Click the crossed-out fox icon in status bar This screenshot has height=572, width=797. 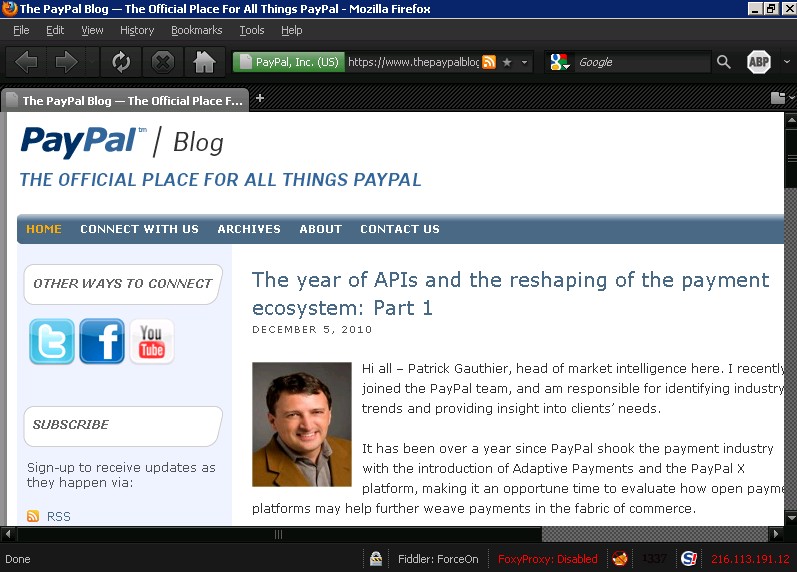(x=620, y=559)
